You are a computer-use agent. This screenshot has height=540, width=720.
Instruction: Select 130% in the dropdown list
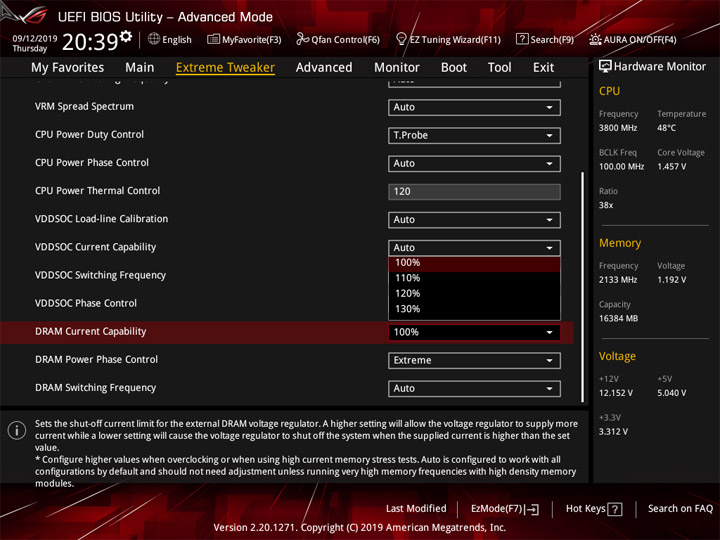(x=474, y=309)
